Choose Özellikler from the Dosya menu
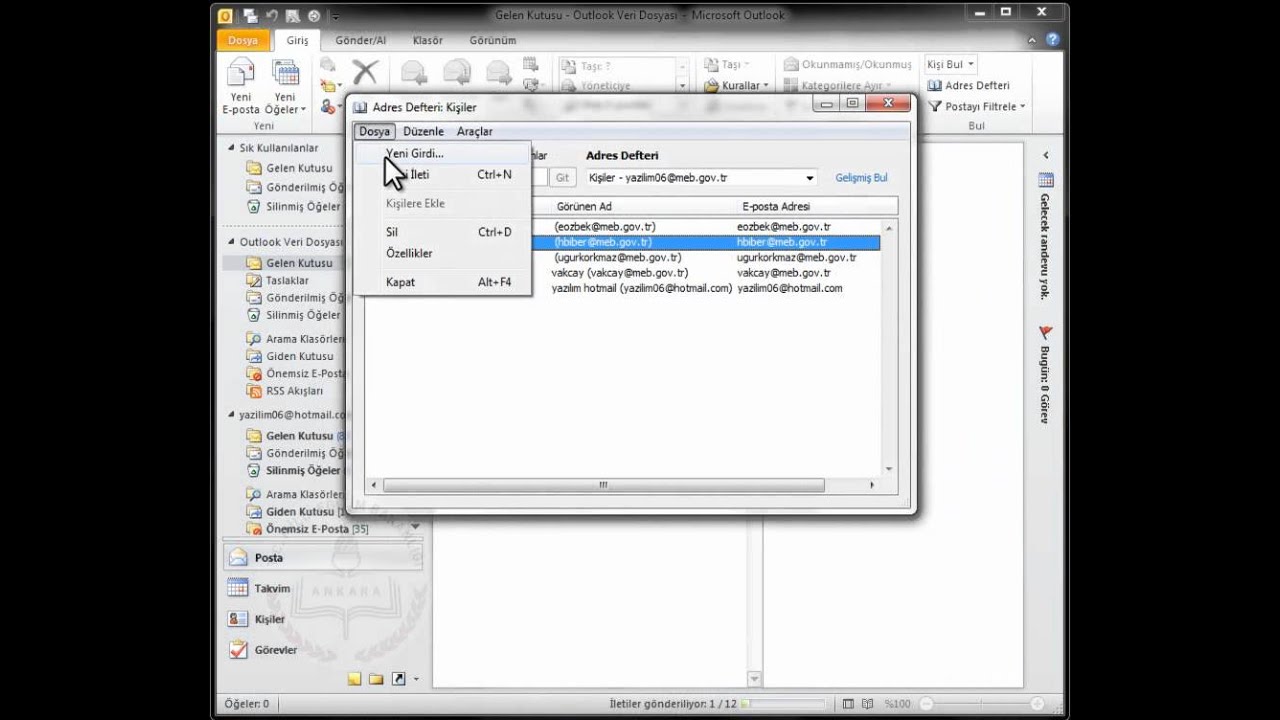The height and width of the screenshot is (720, 1280). tap(443, 254)
